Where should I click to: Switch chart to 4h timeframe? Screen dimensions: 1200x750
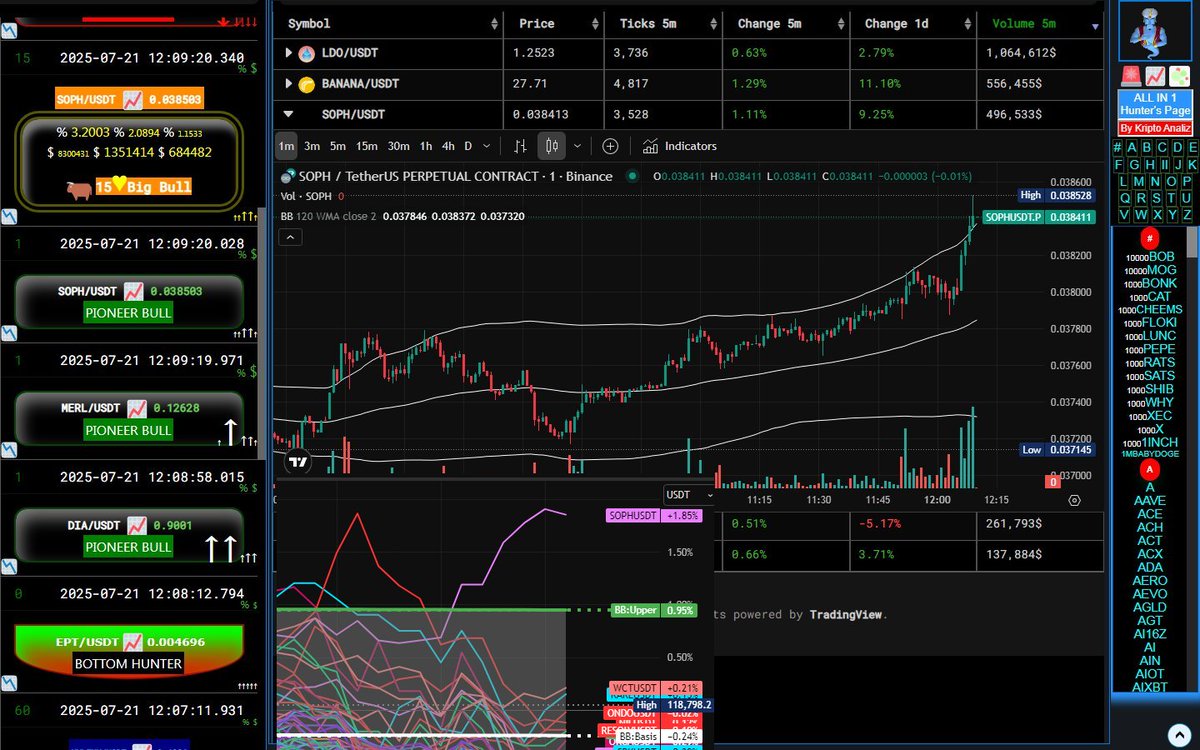pos(448,146)
